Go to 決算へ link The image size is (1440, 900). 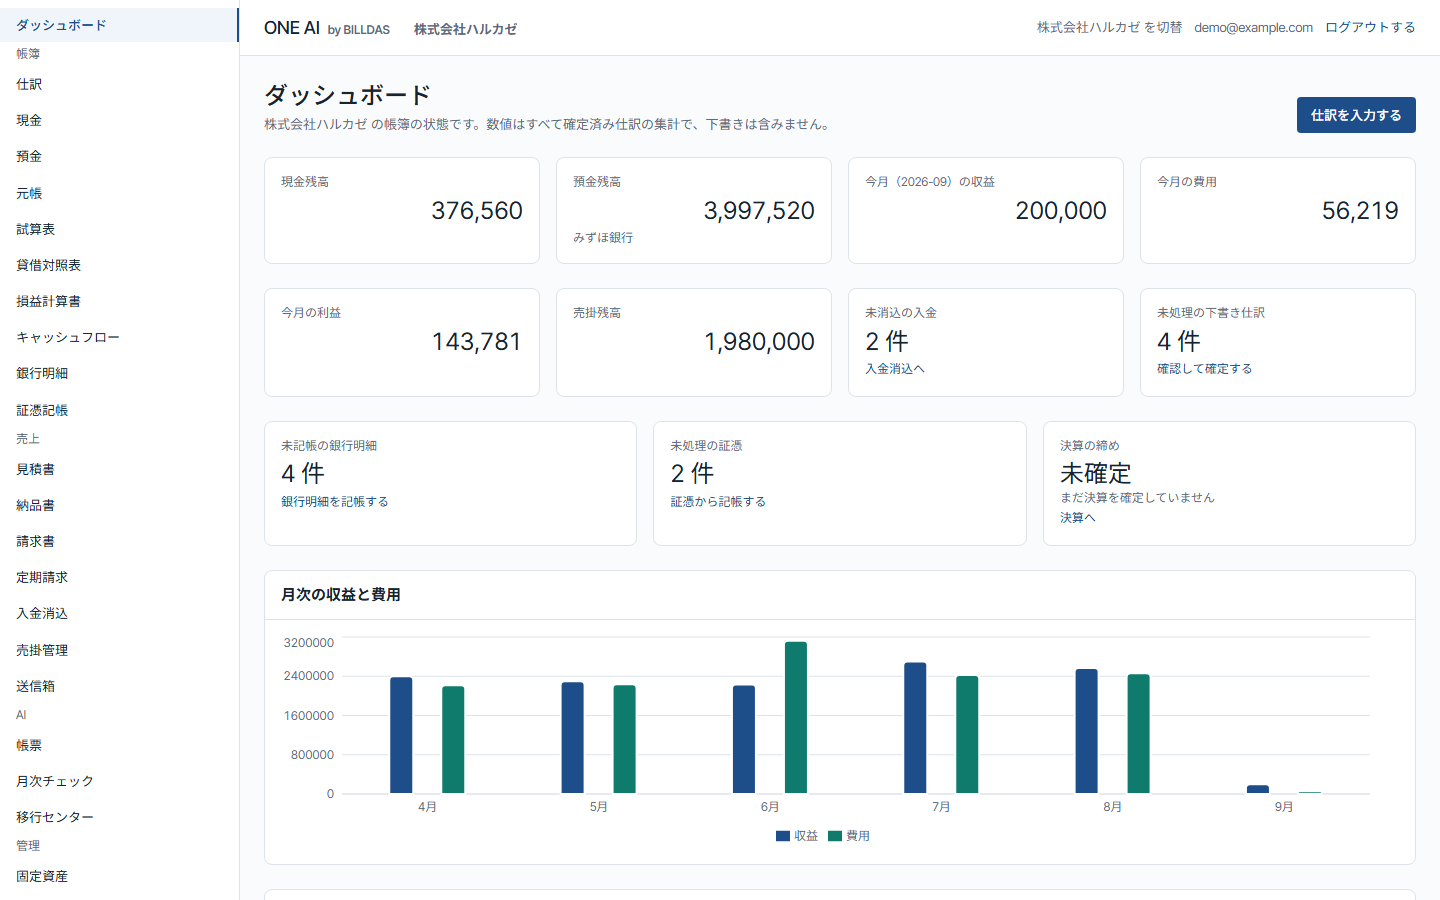point(1078,518)
